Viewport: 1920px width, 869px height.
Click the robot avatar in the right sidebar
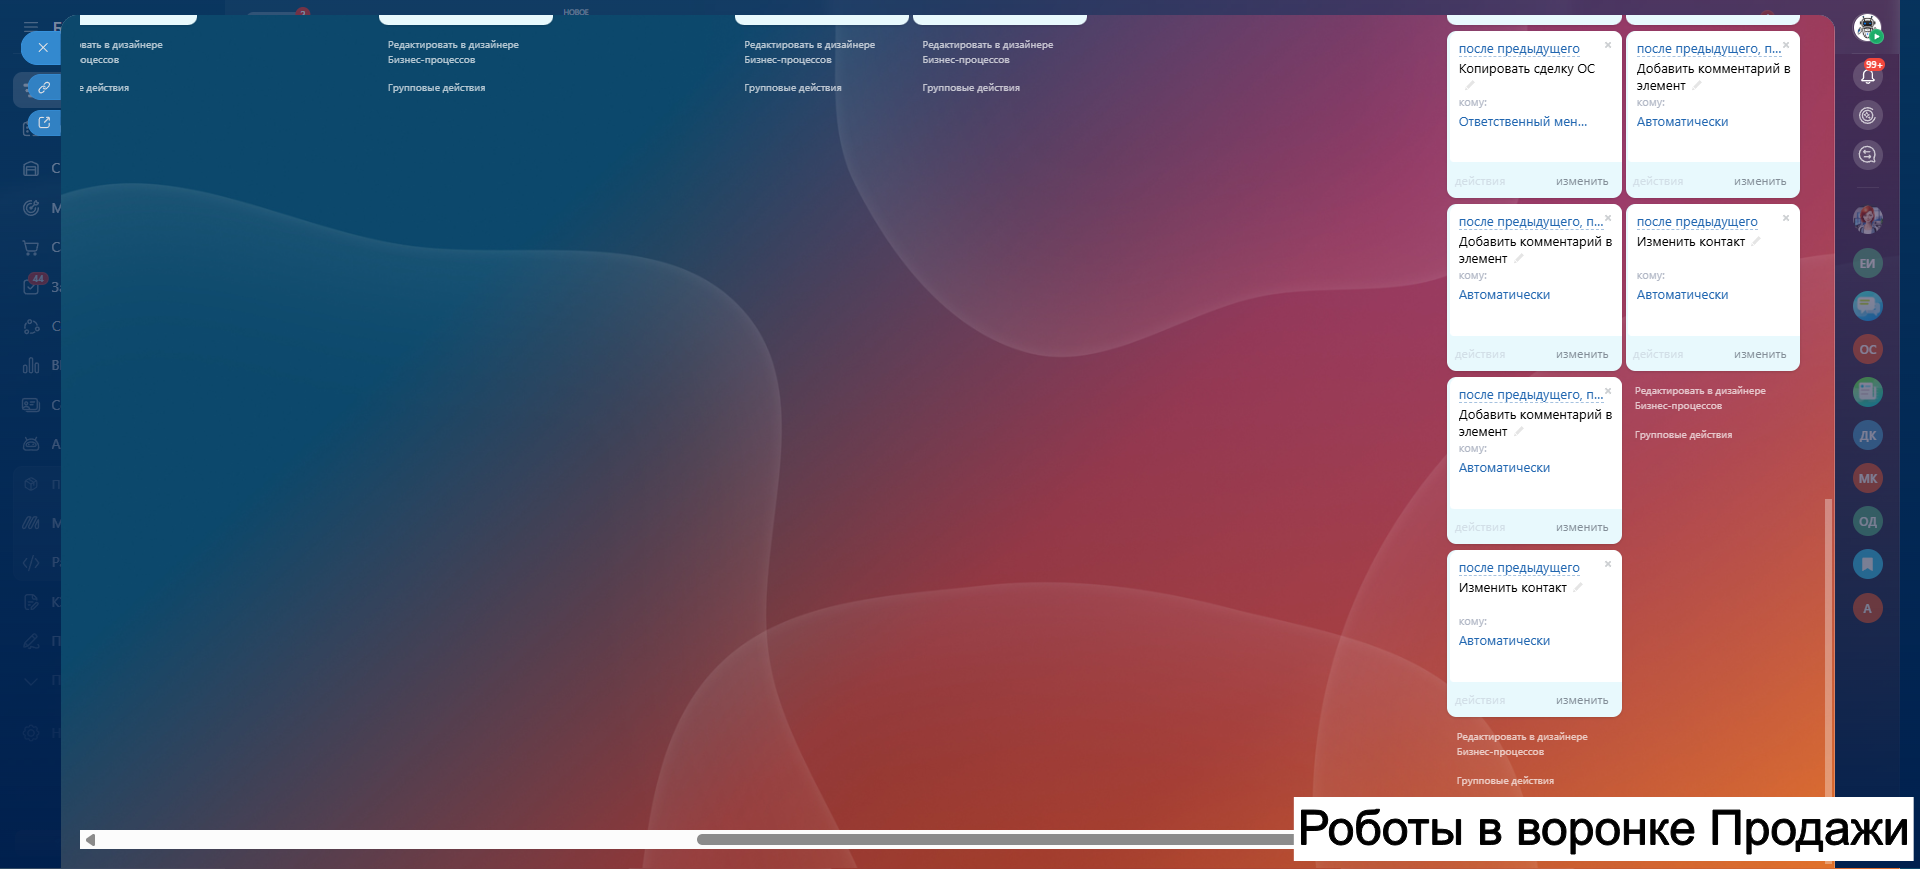[1867, 28]
